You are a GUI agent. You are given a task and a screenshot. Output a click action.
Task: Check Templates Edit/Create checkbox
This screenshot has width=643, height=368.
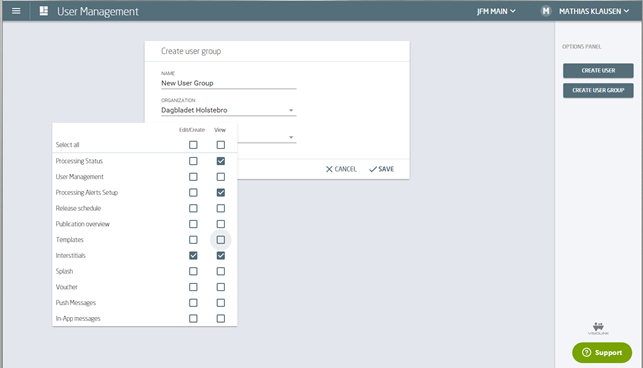click(x=193, y=240)
